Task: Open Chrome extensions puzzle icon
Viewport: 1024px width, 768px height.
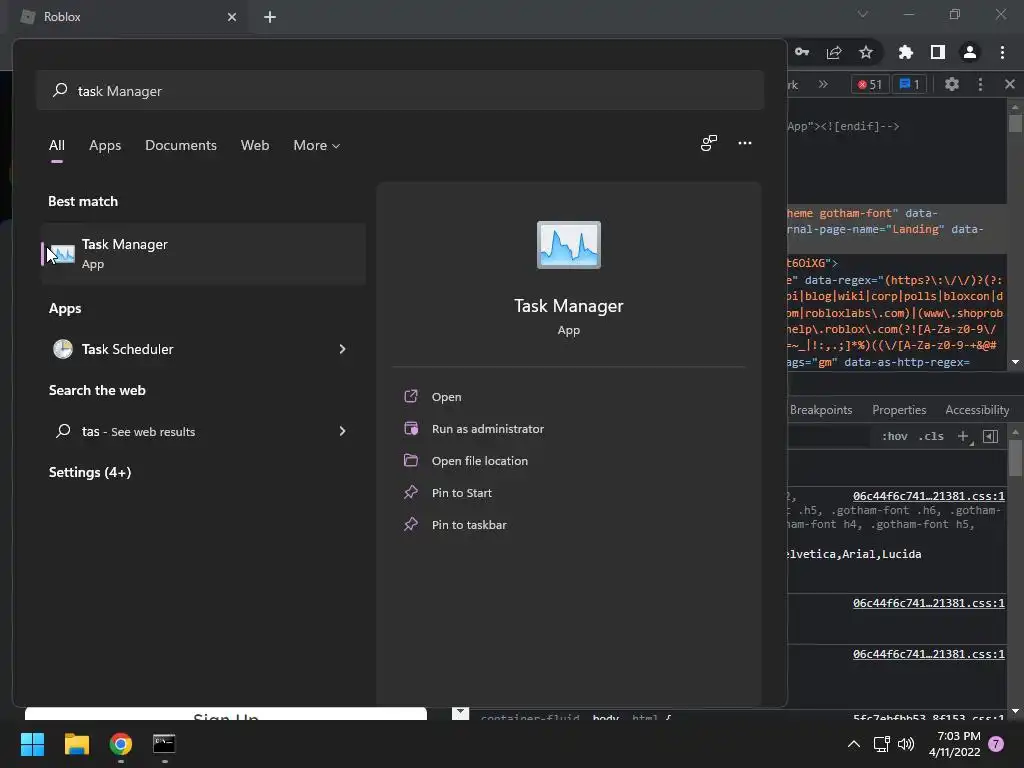Action: pos(905,52)
